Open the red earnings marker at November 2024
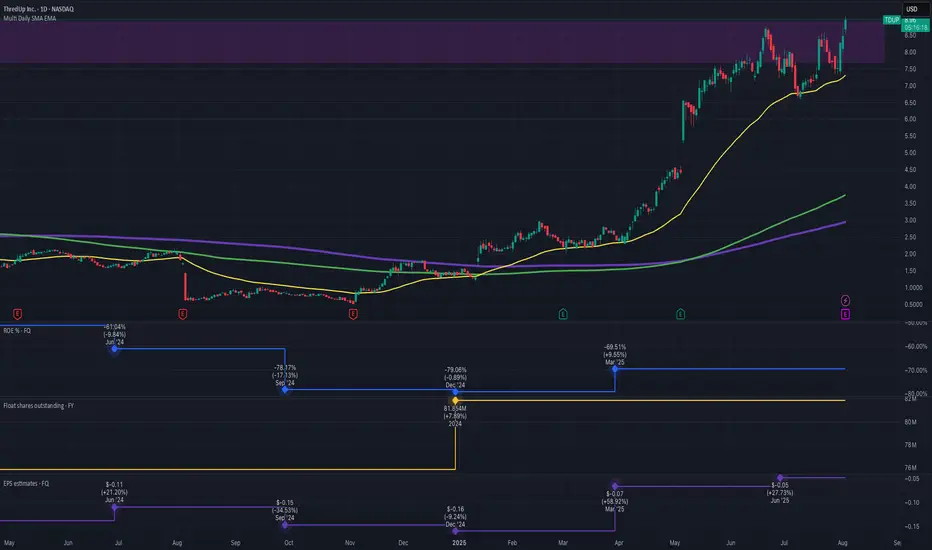932x550 pixels. pos(353,313)
